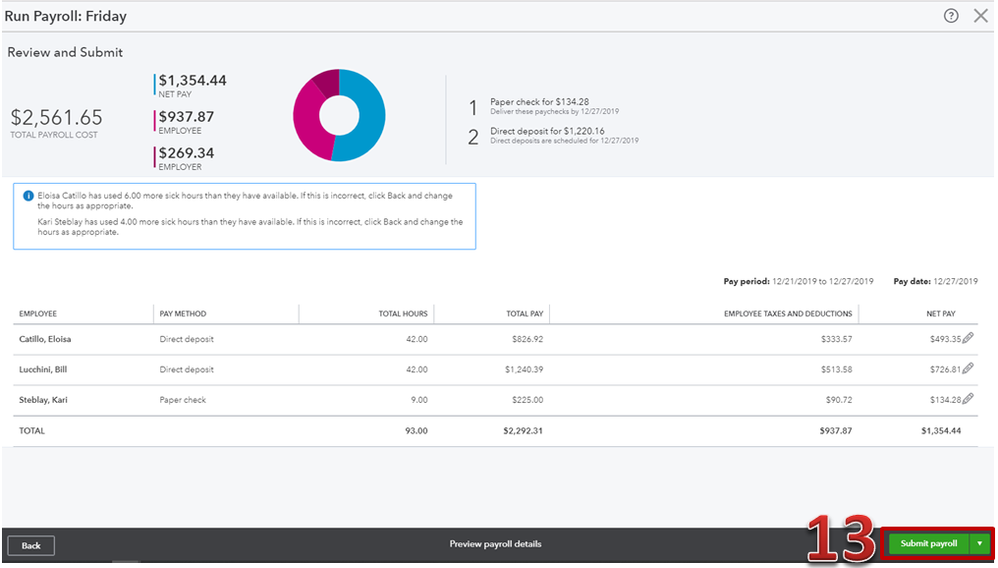This screenshot has height=568, width=998.
Task: Select the Net Pay column header
Action: coord(941,314)
